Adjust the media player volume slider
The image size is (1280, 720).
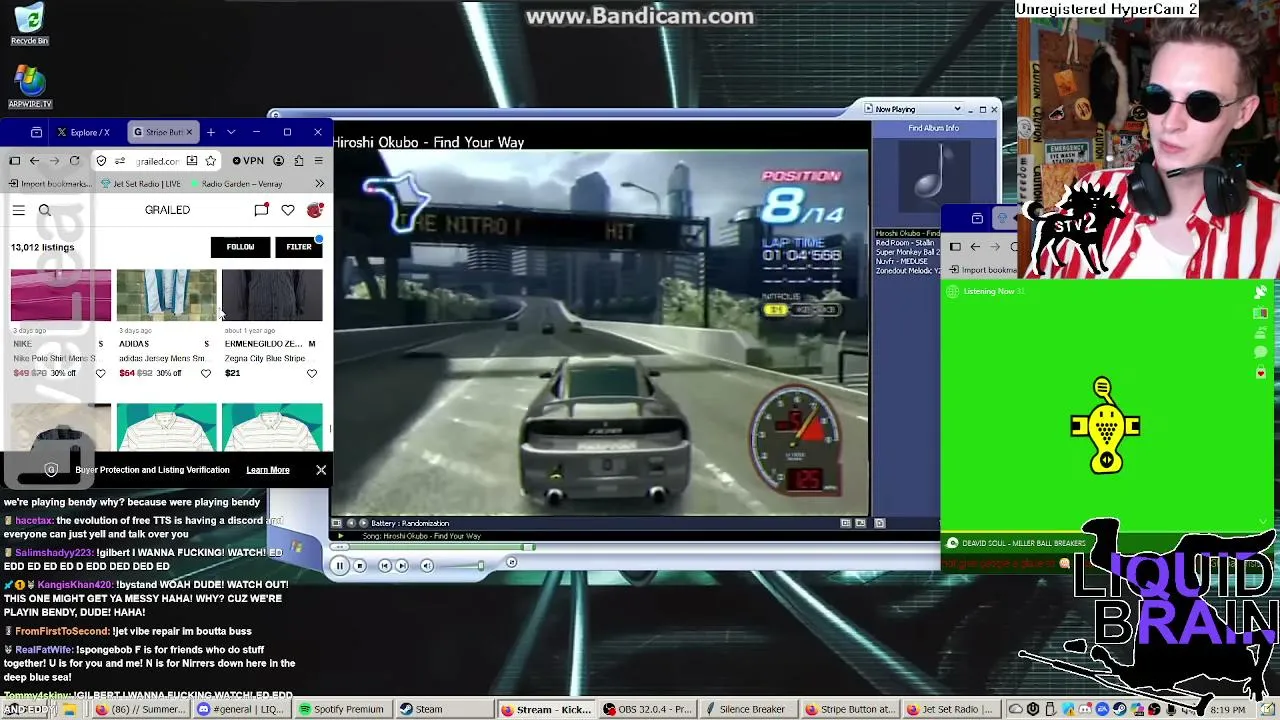click(461, 566)
